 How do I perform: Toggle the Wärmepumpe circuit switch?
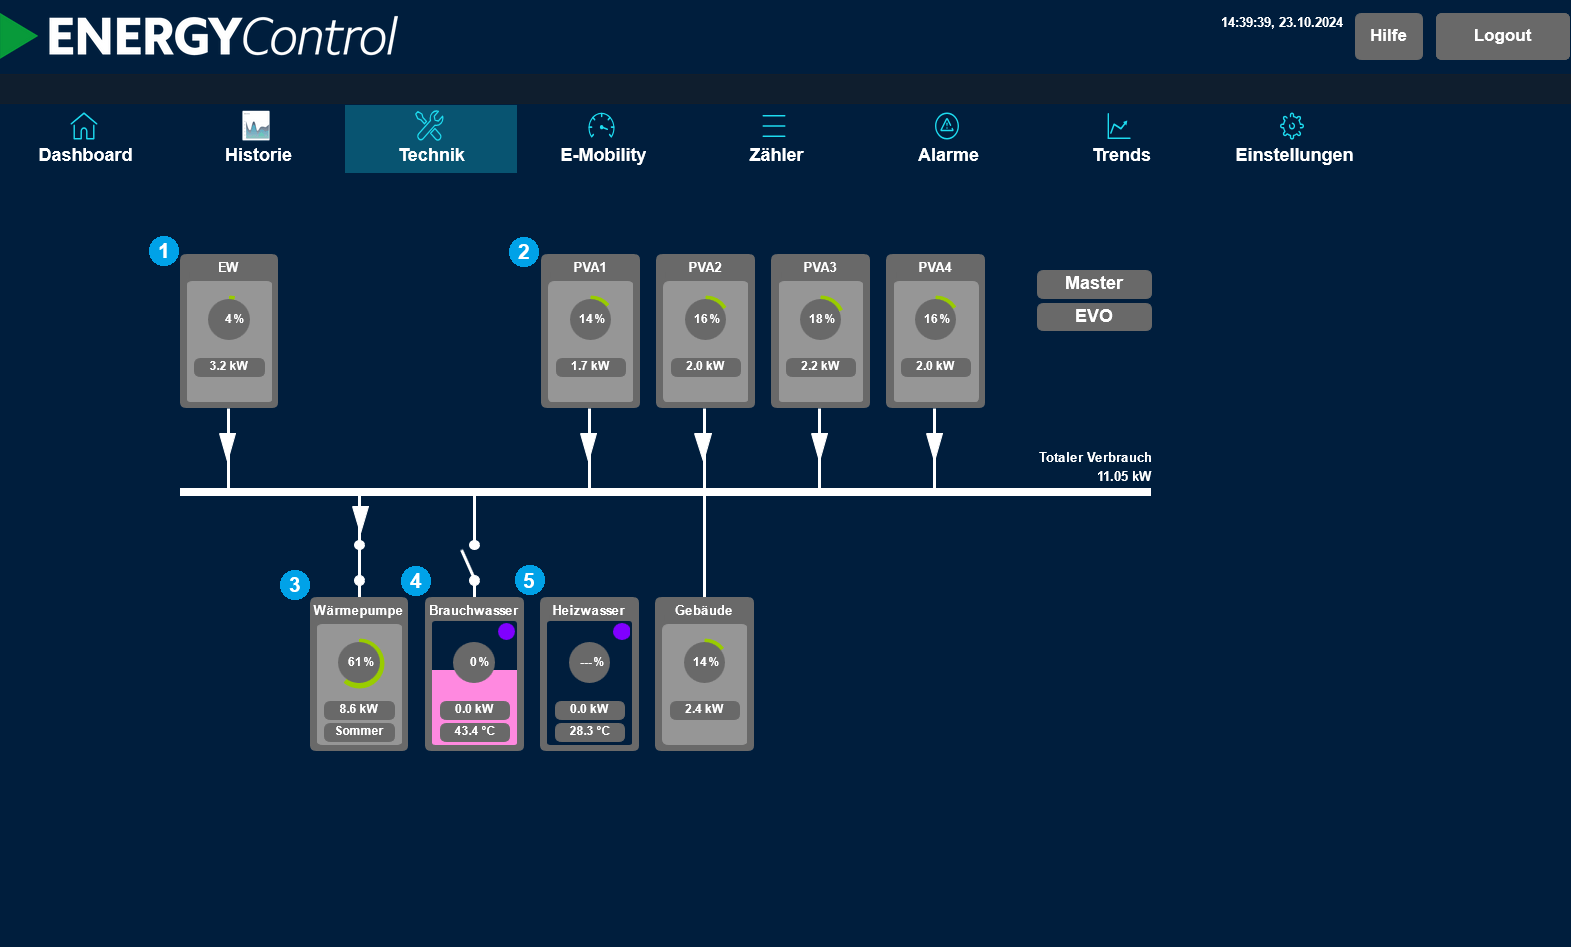coord(359,563)
